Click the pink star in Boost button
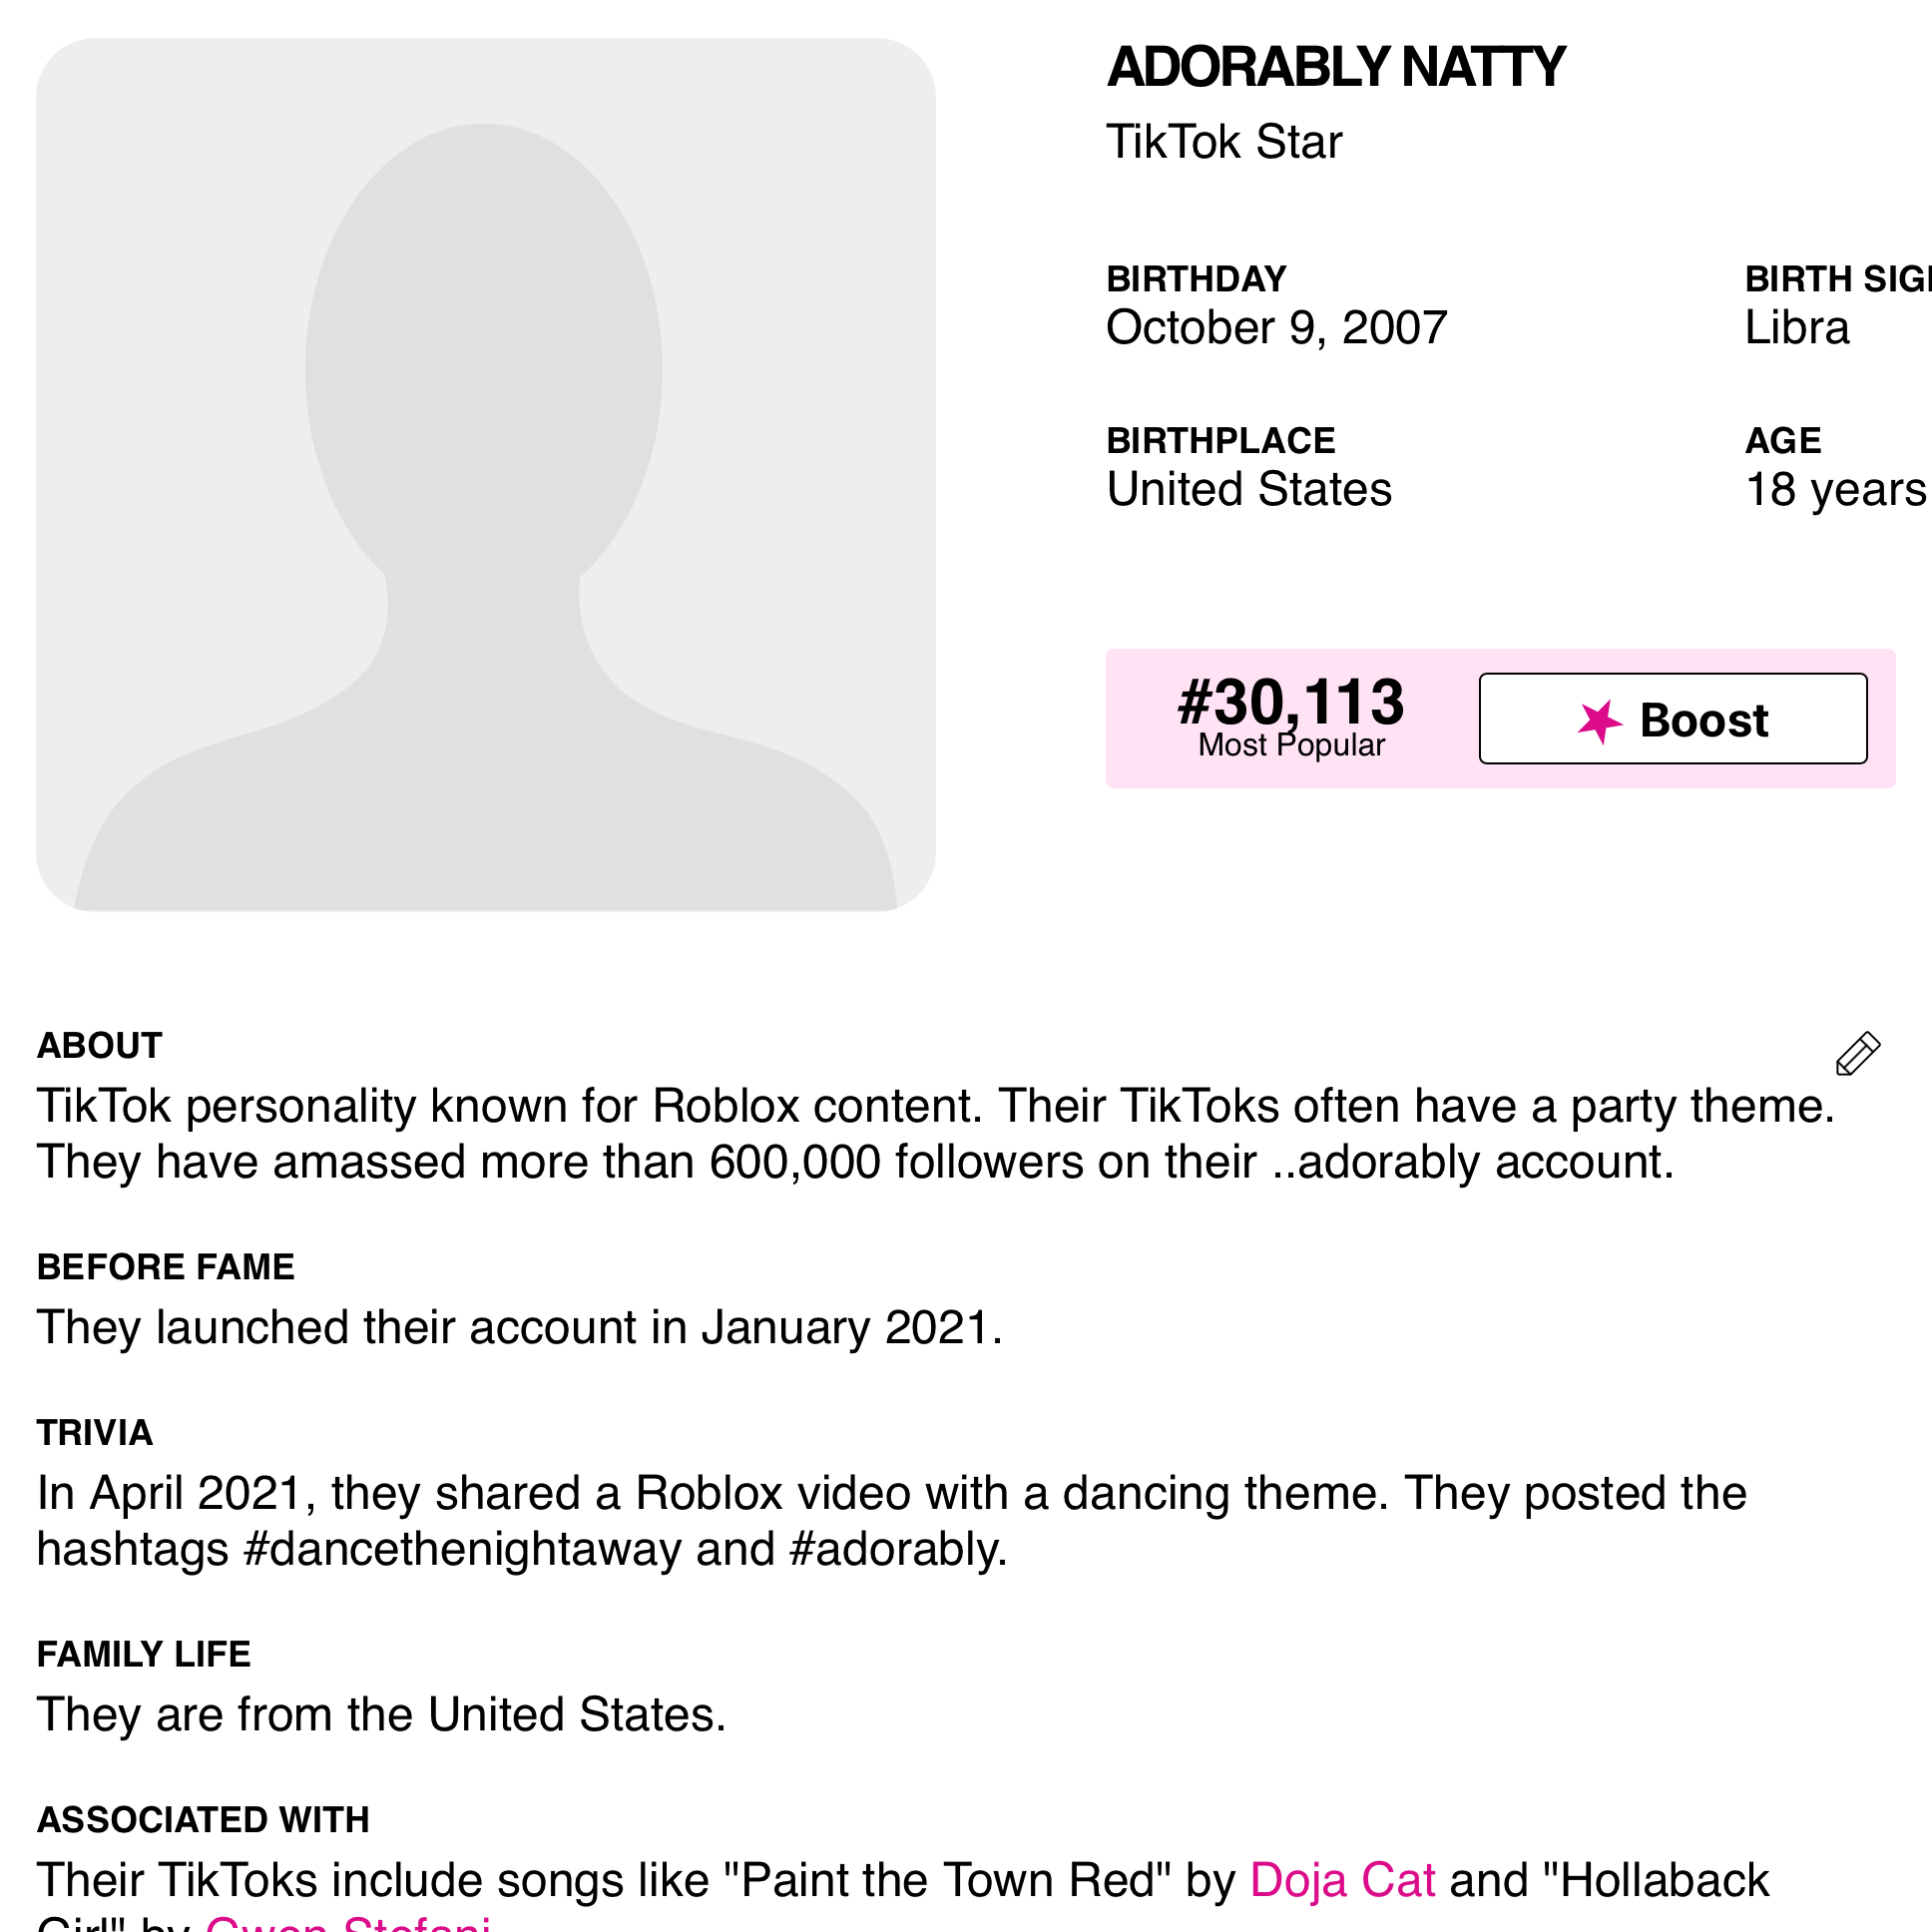The width and height of the screenshot is (1932, 1932). (x=1600, y=721)
